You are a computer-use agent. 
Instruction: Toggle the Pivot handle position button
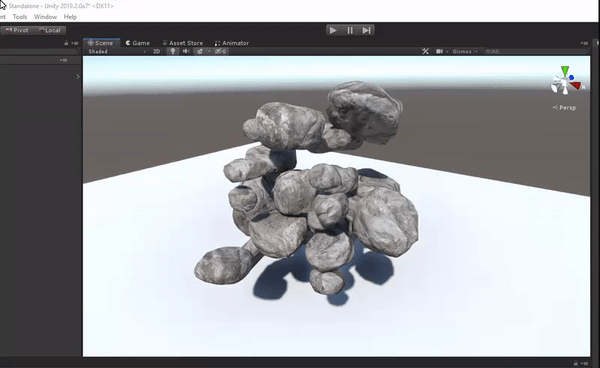[x=17, y=30]
